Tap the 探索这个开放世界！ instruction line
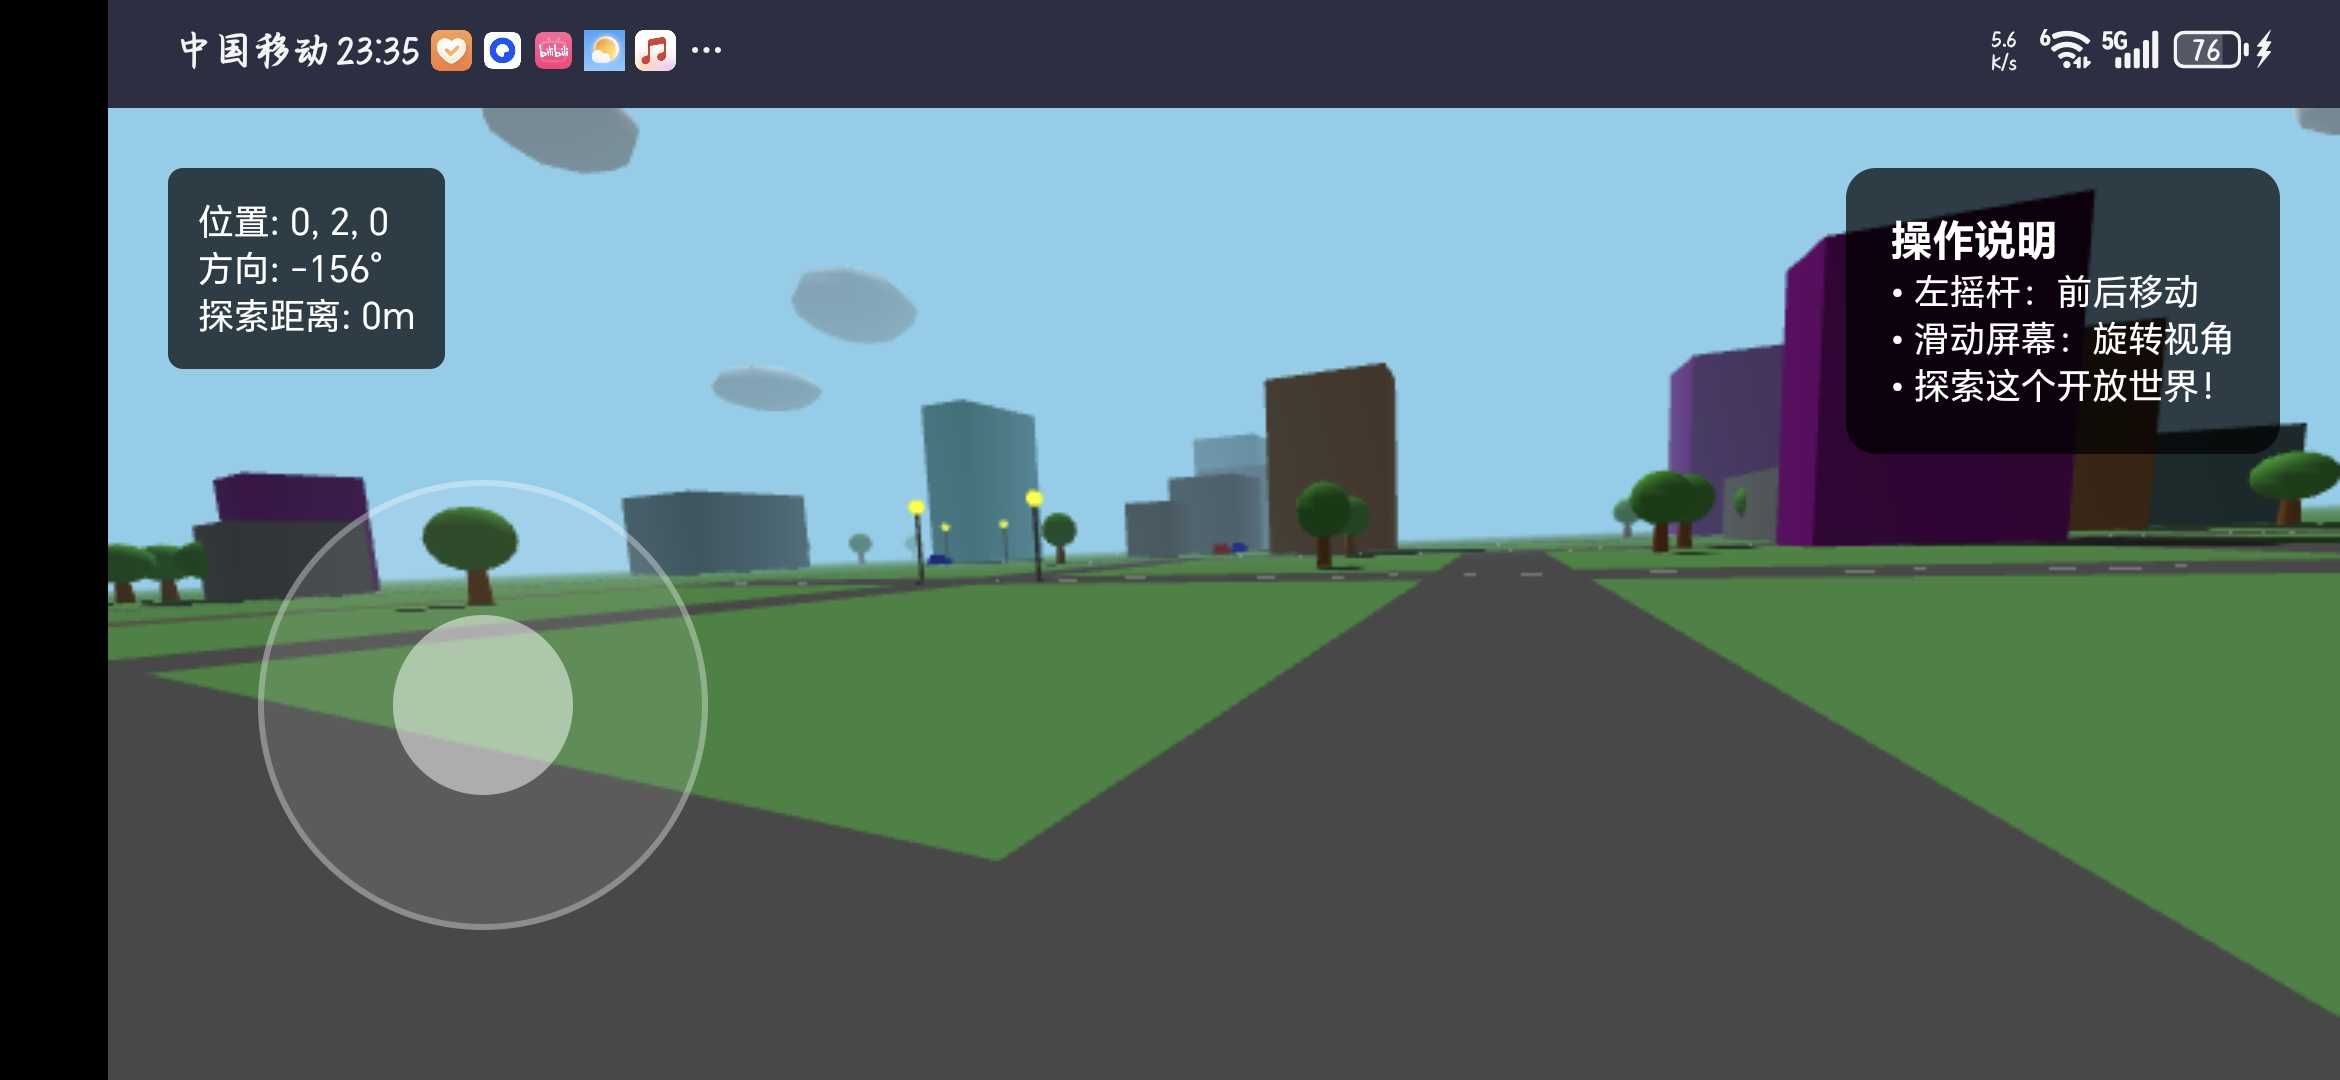This screenshot has width=2340, height=1080. point(2053,386)
